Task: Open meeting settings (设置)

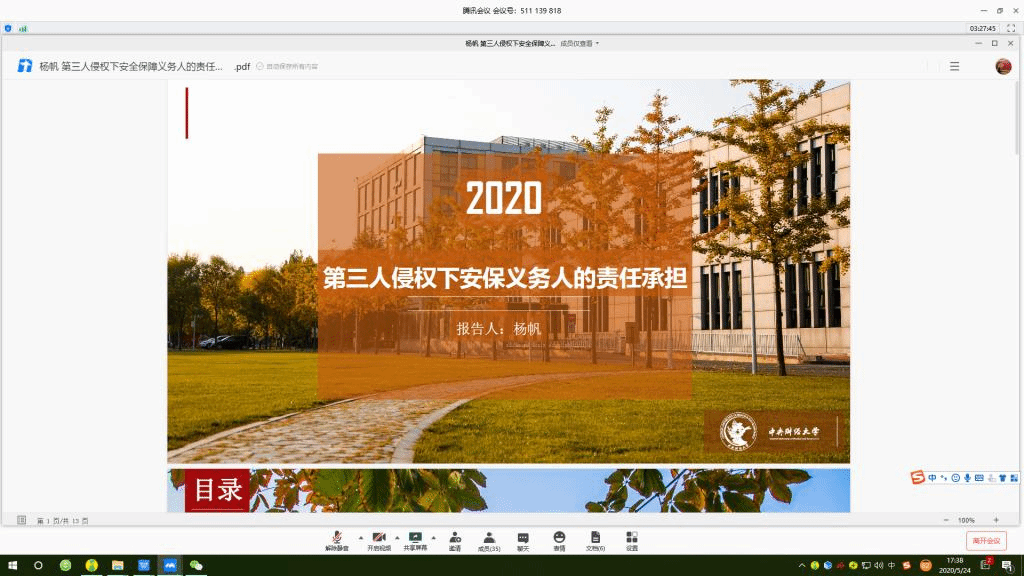Action: (x=632, y=540)
